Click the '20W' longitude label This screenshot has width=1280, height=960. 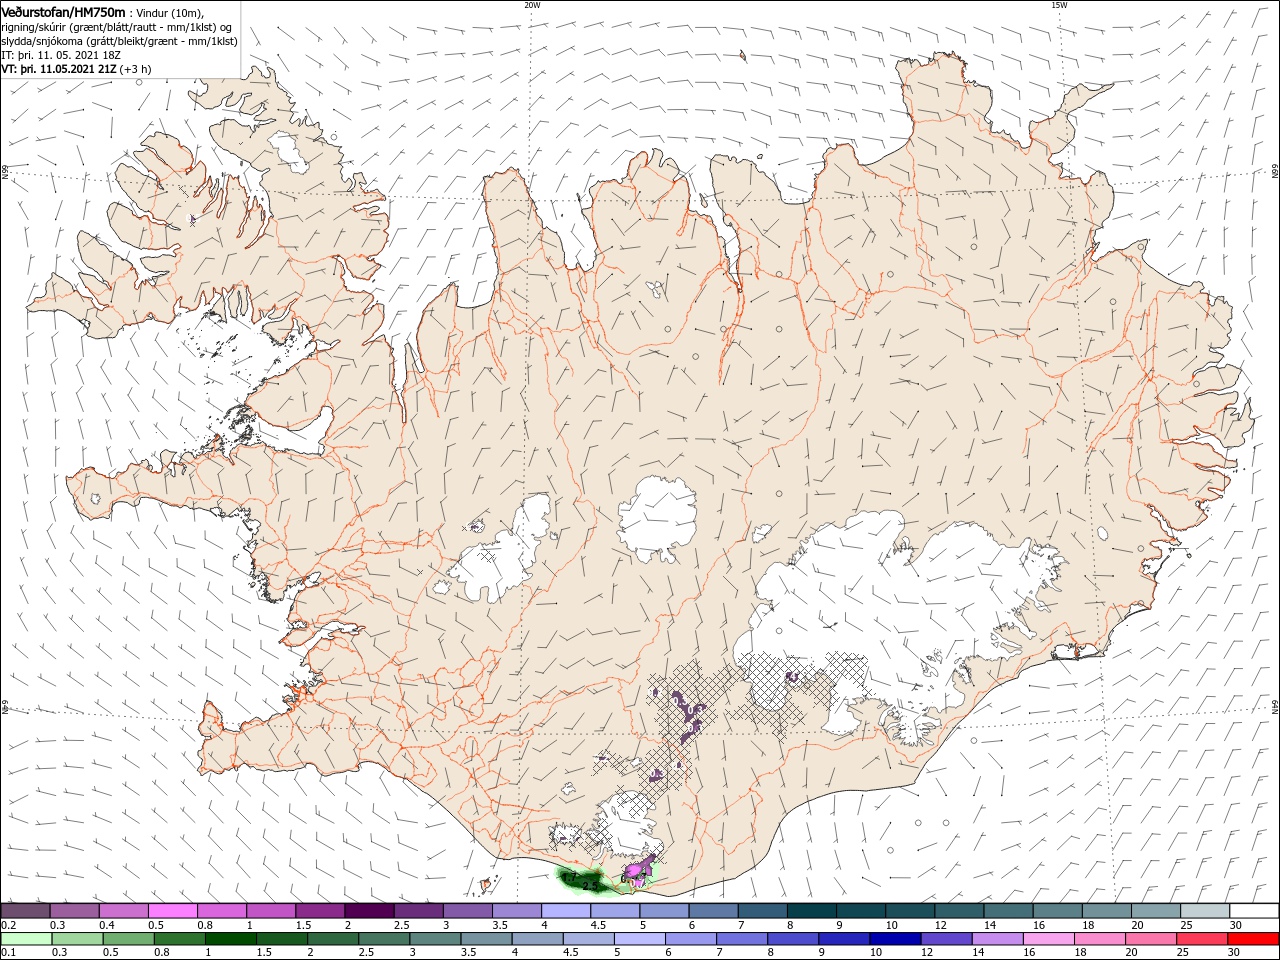[x=531, y=5]
